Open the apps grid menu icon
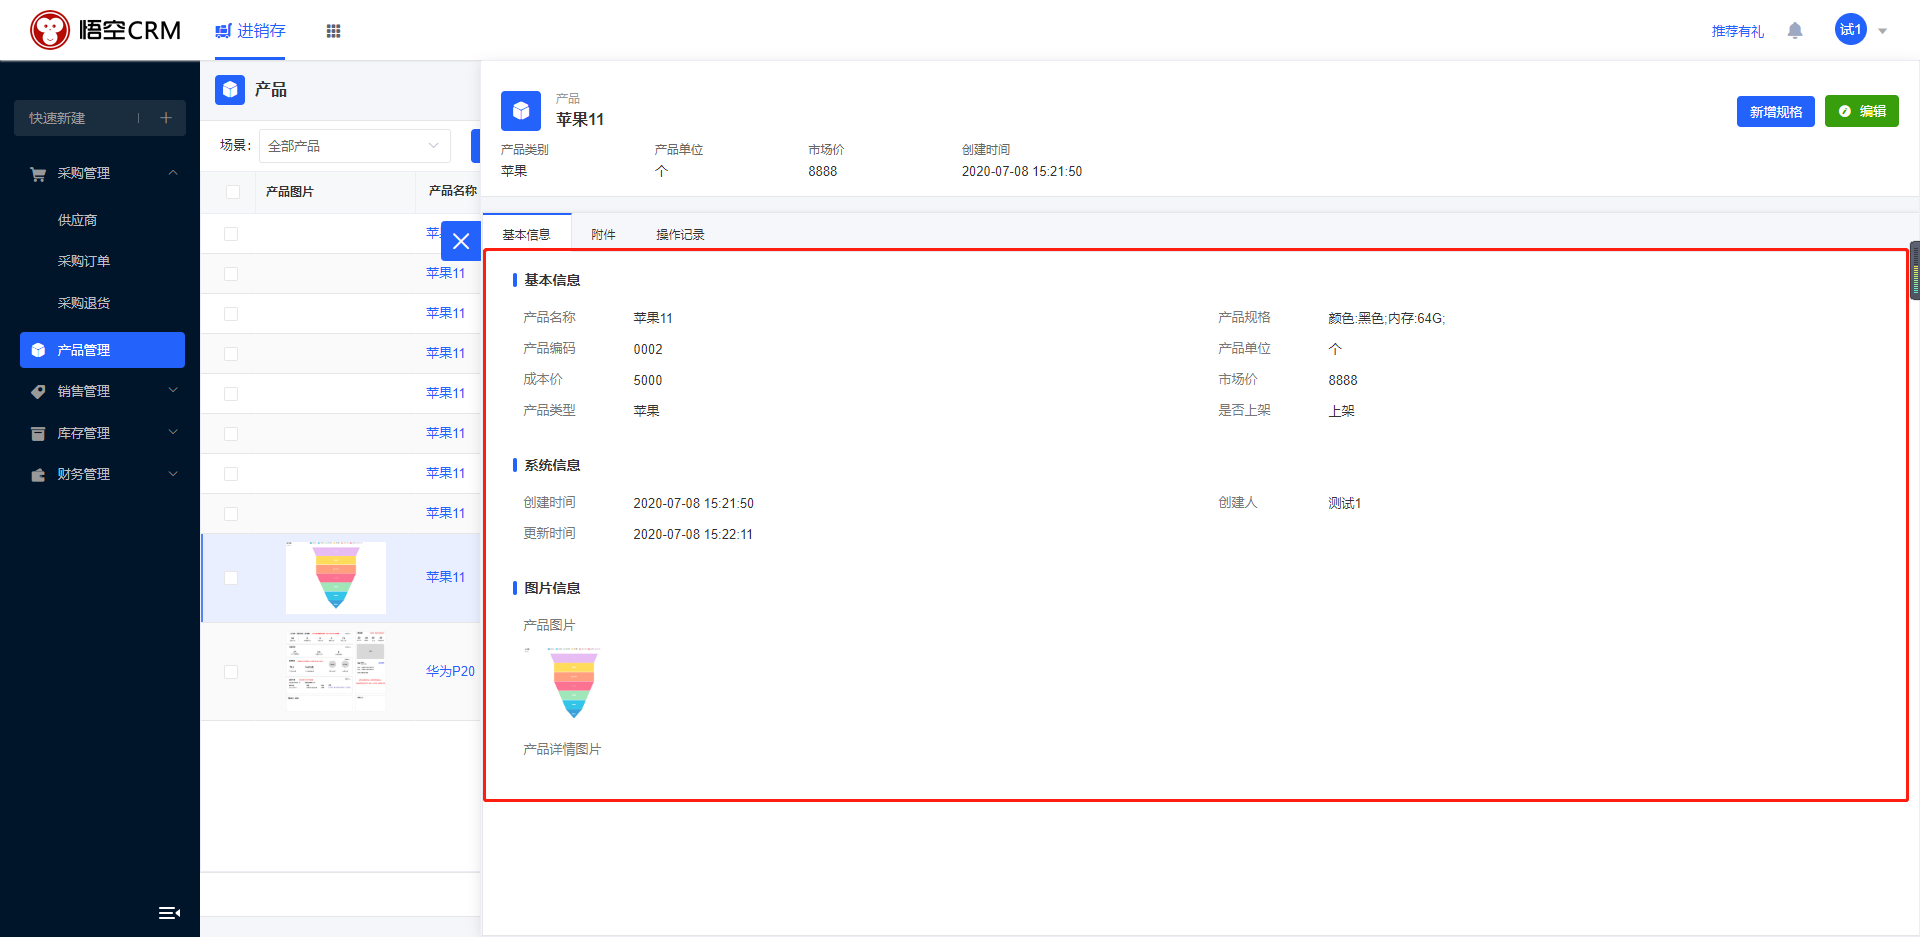 pyautogui.click(x=333, y=31)
